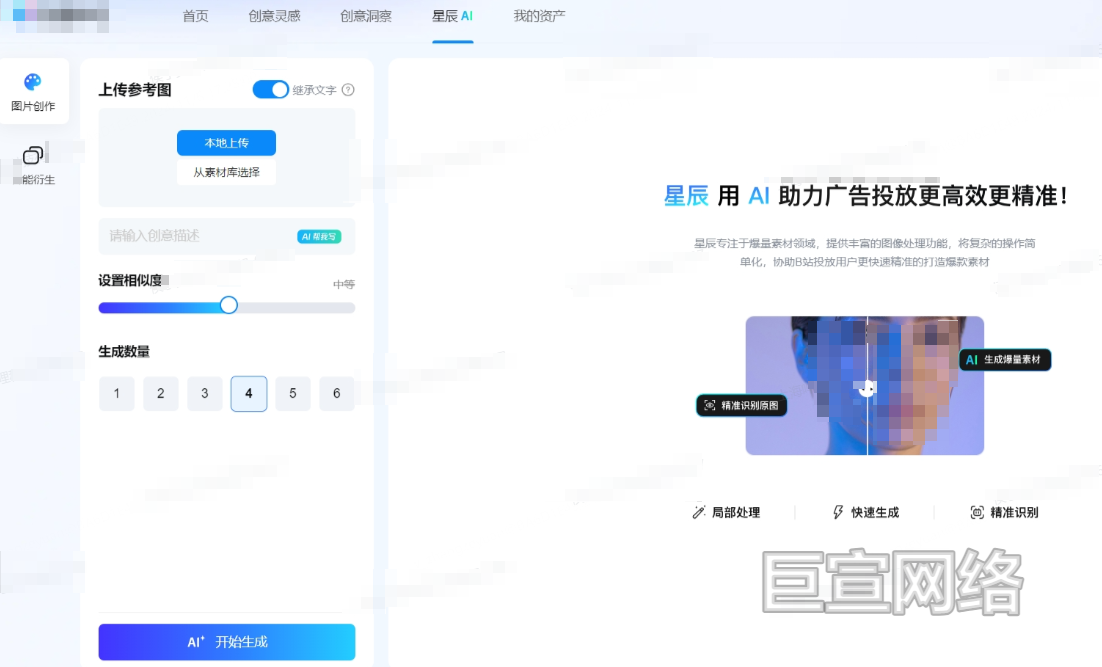Select generation quantity 2
The image size is (1102, 667).
click(161, 394)
